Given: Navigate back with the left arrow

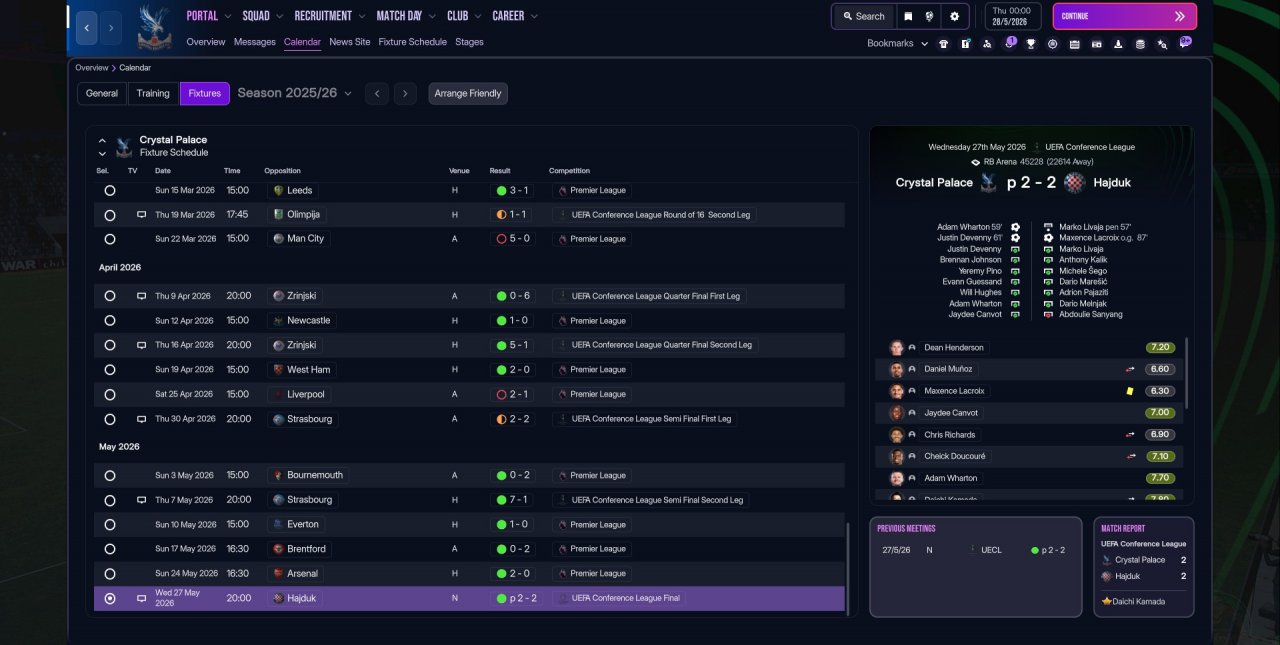Looking at the screenshot, I should click(87, 28).
